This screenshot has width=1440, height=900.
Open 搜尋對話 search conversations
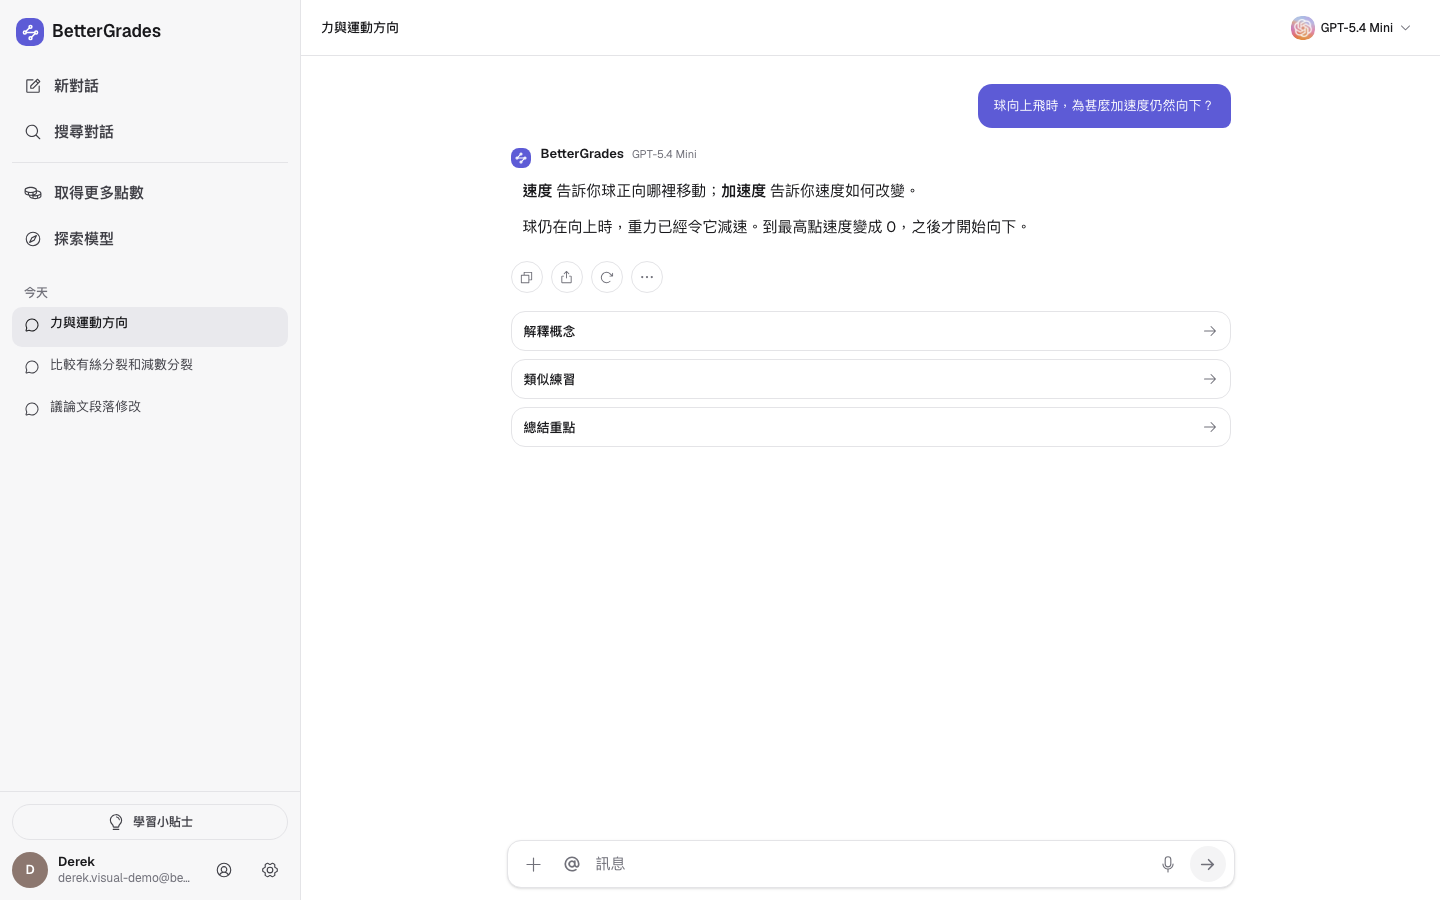150,132
